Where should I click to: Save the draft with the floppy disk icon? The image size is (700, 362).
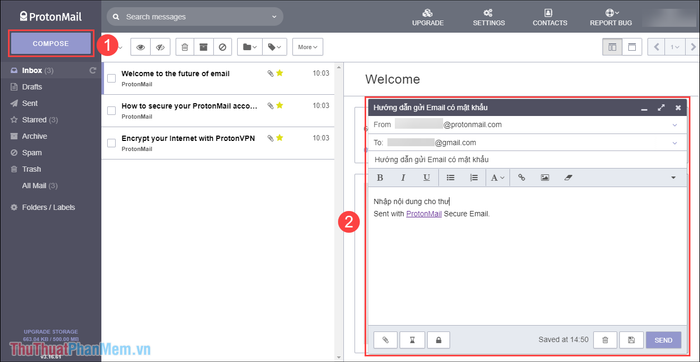[631, 340]
